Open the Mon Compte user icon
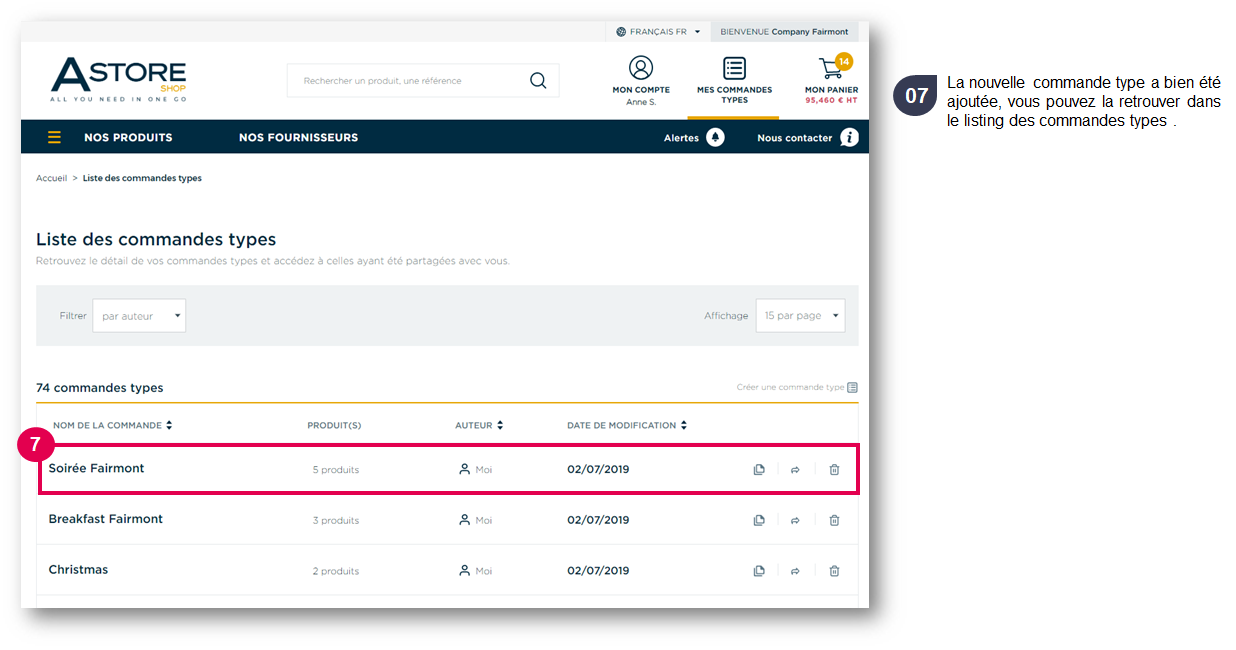The height and width of the screenshot is (650, 1236). coord(641,68)
